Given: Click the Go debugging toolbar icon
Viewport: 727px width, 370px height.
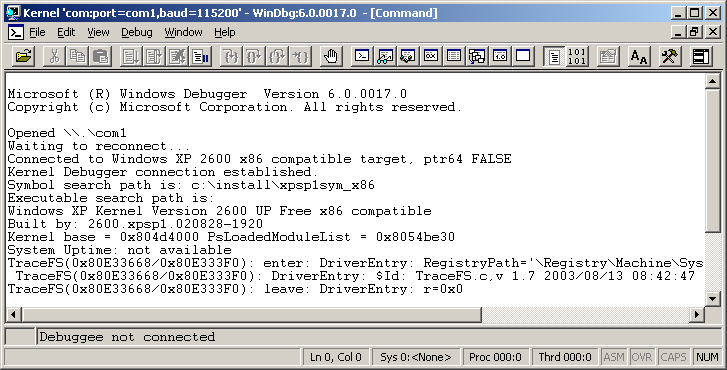Looking at the screenshot, I should (x=131, y=56).
